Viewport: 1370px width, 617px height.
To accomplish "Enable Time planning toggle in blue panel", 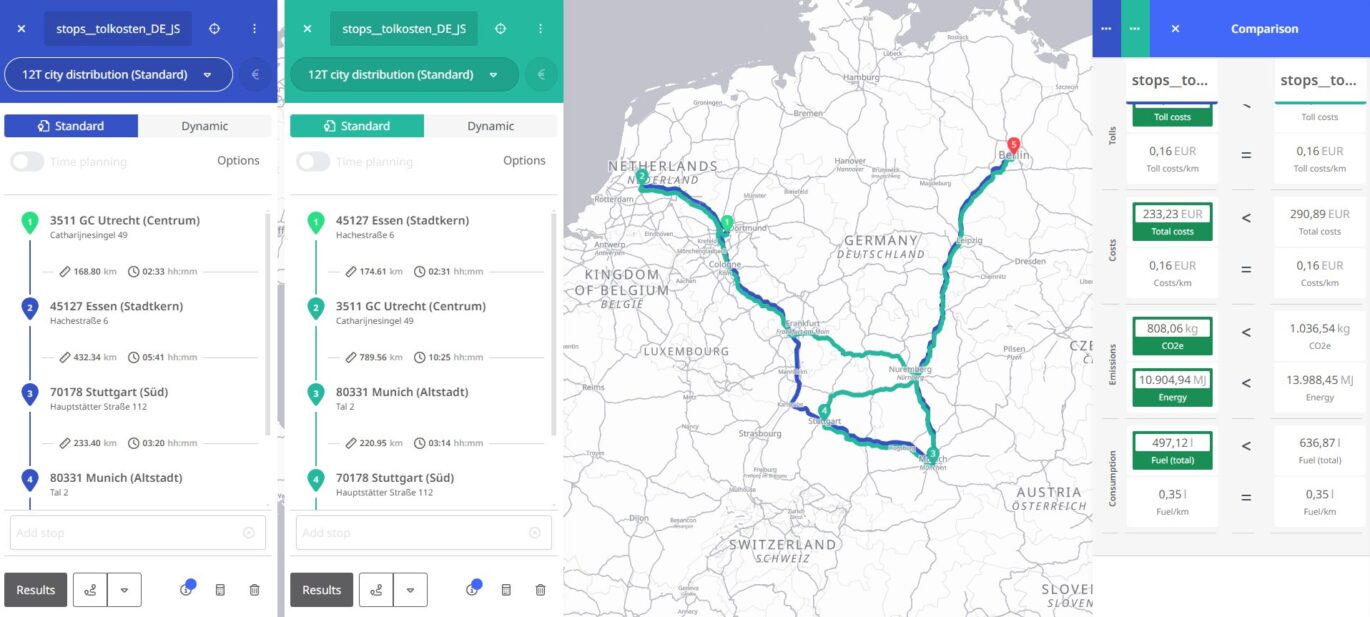I will click(27, 162).
